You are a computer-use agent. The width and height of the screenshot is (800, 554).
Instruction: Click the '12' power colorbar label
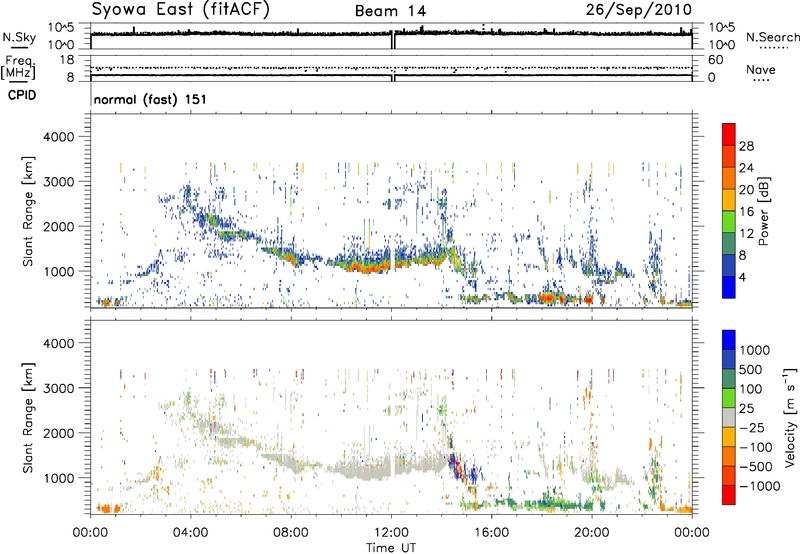(x=746, y=234)
